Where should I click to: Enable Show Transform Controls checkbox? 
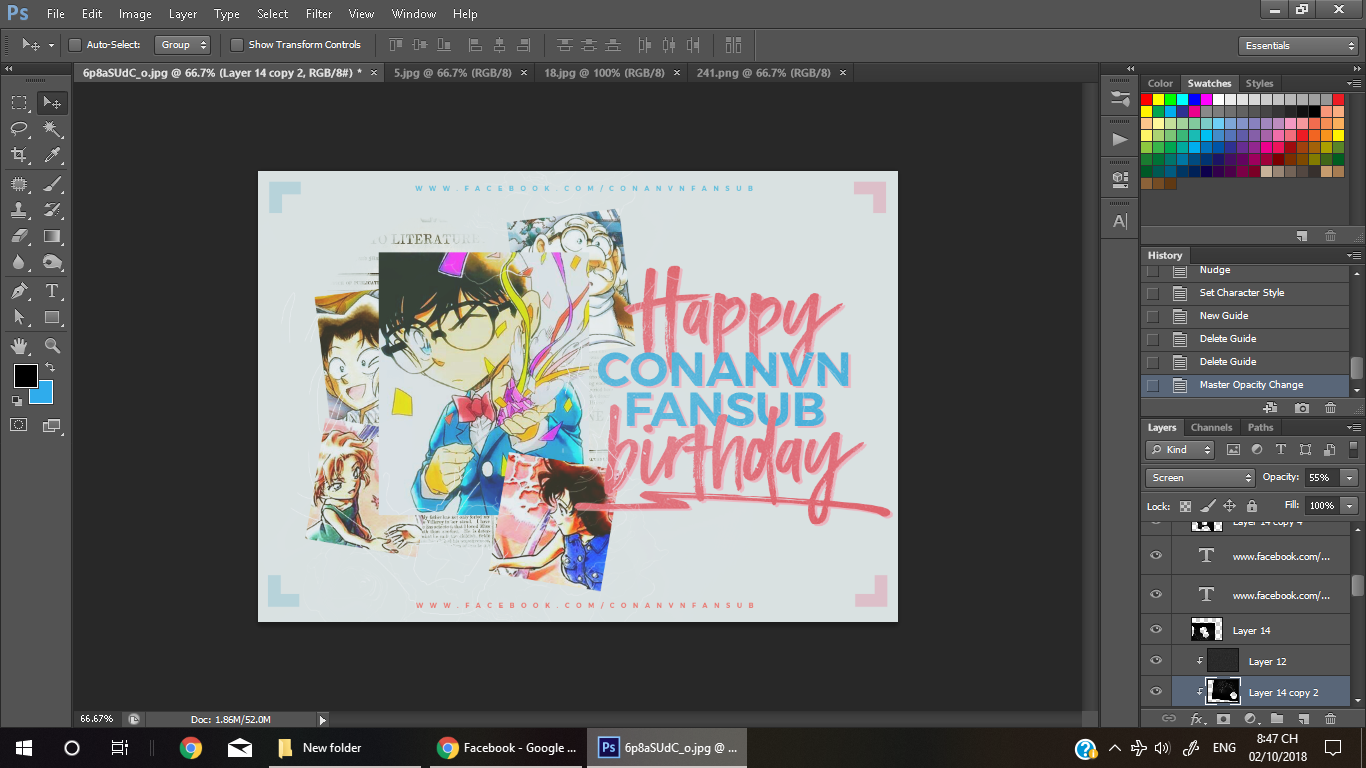(x=237, y=45)
